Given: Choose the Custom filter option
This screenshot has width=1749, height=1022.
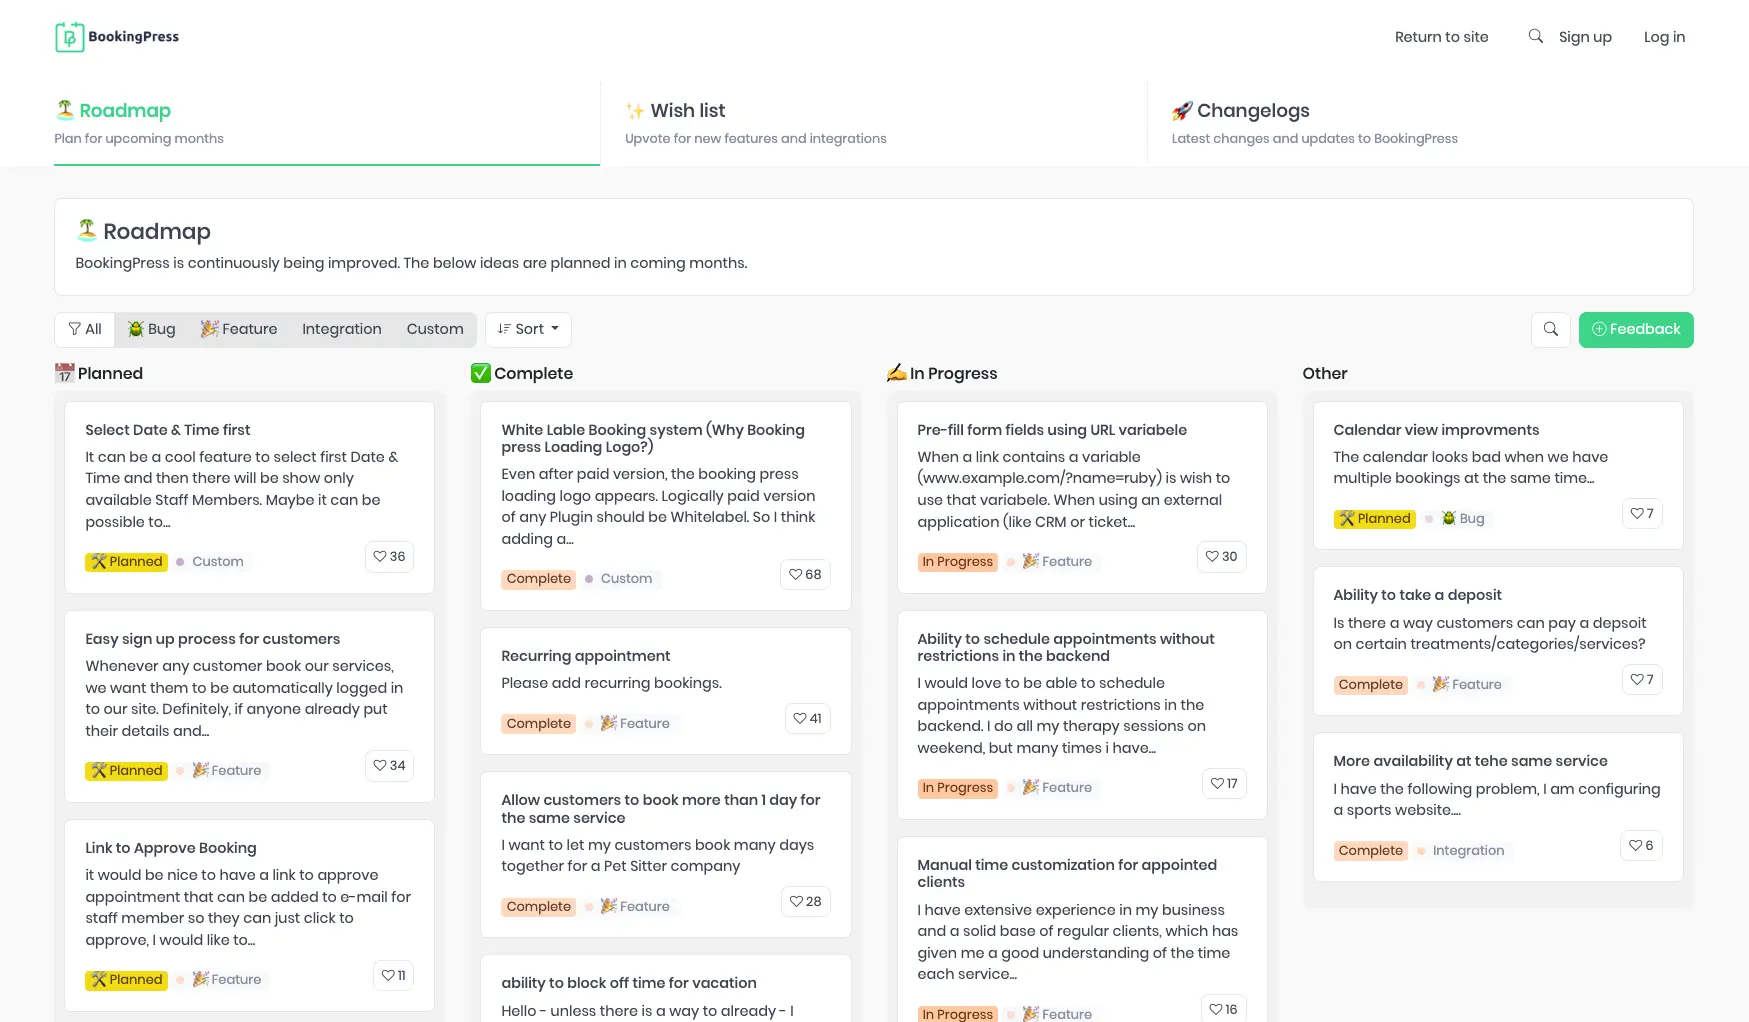Looking at the screenshot, I should point(435,329).
